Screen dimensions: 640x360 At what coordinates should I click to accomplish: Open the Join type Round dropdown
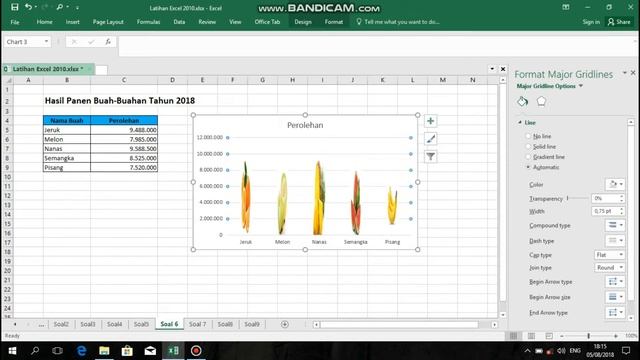pos(609,268)
